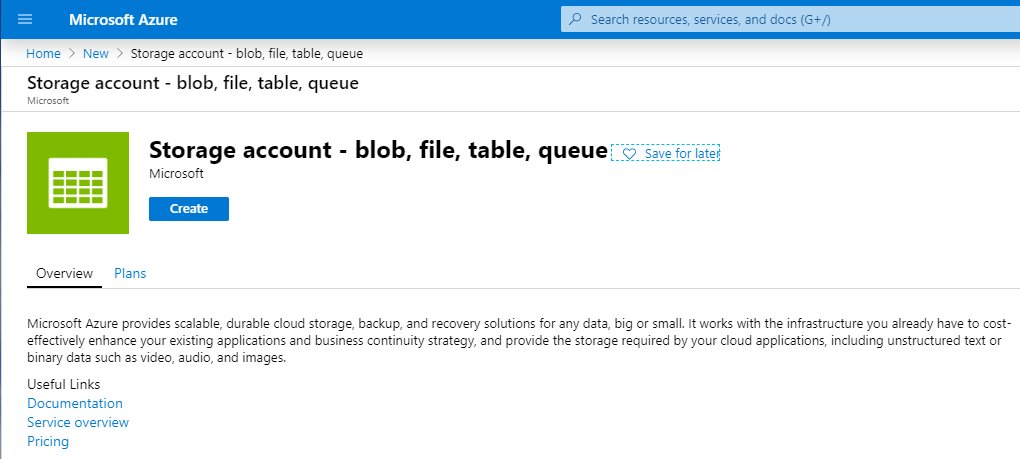Switch to the Overview tab

[64, 273]
